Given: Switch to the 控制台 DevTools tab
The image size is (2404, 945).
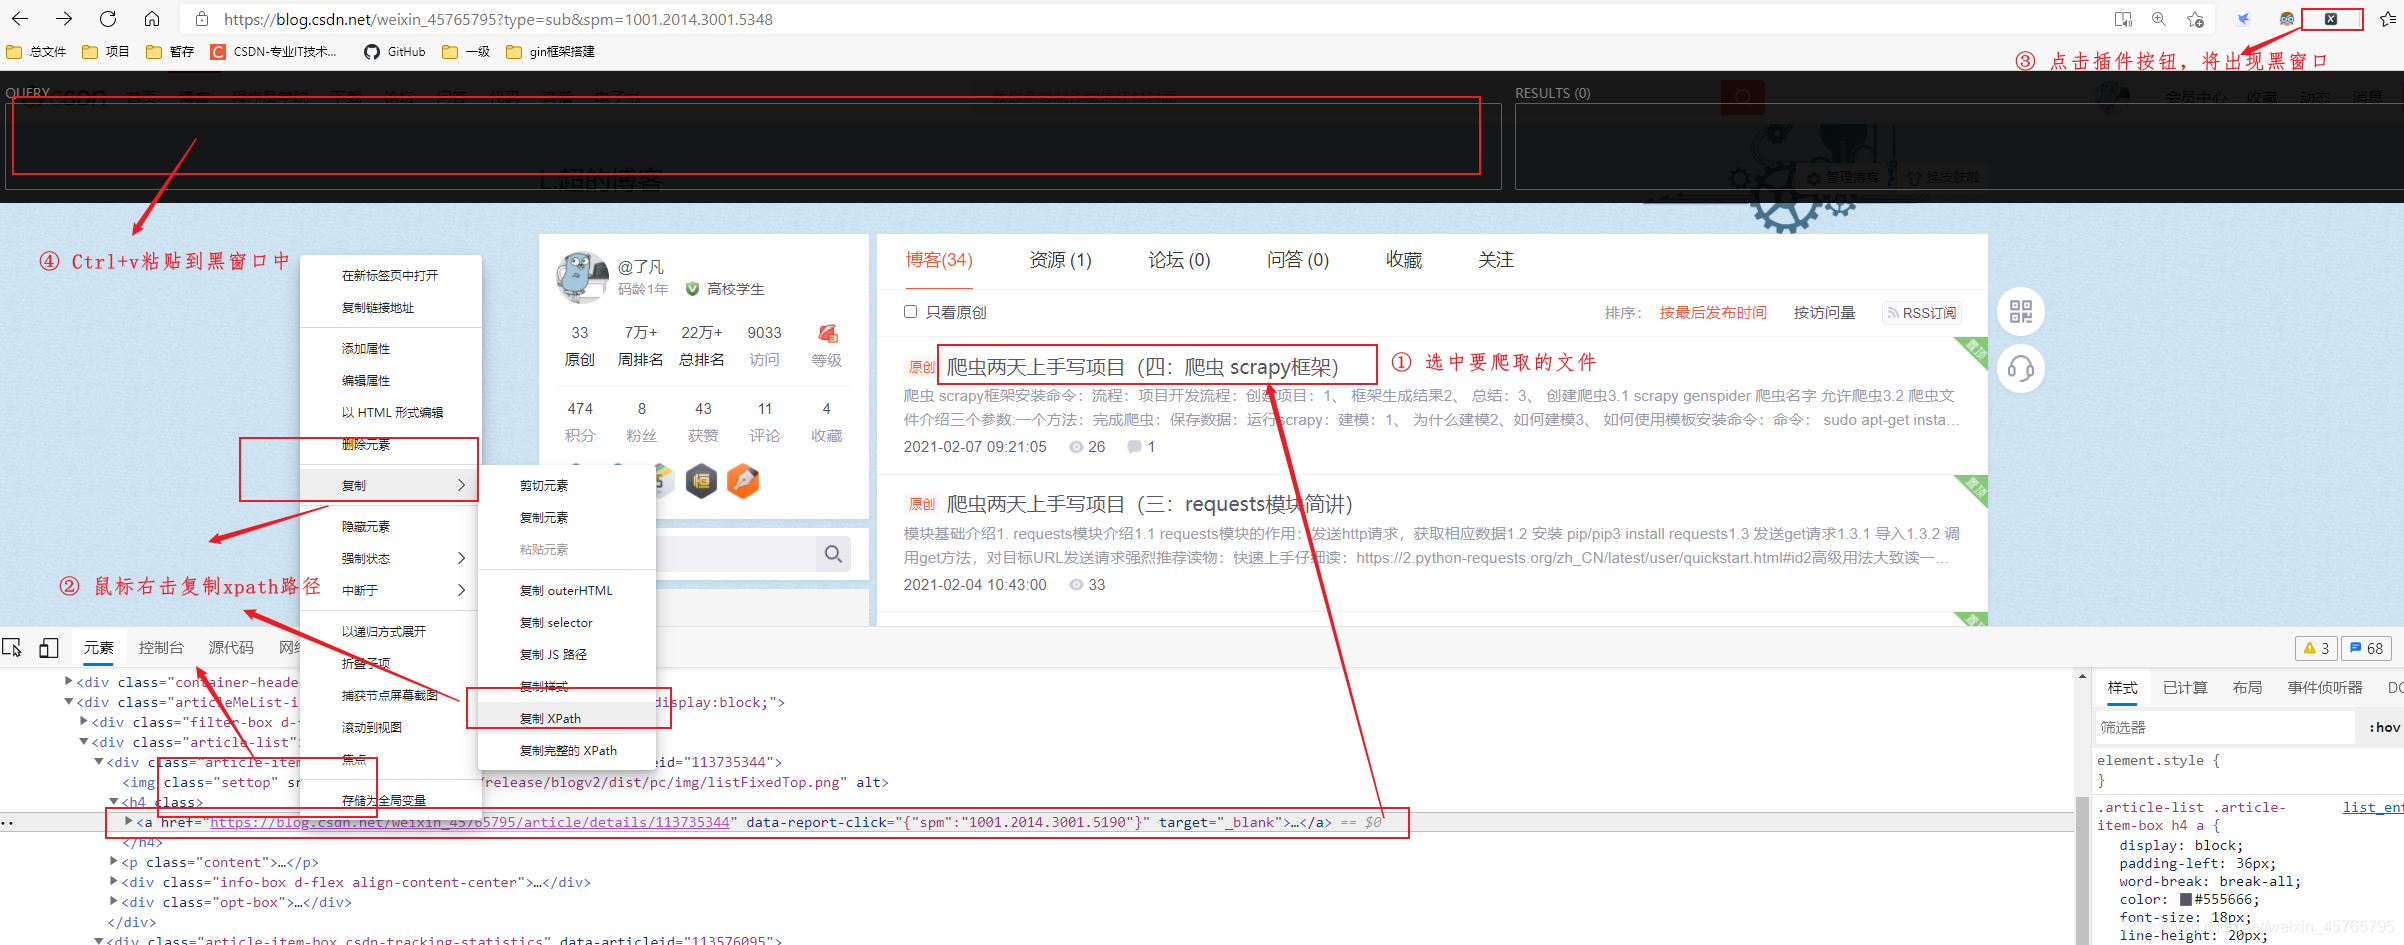Looking at the screenshot, I should [161, 648].
